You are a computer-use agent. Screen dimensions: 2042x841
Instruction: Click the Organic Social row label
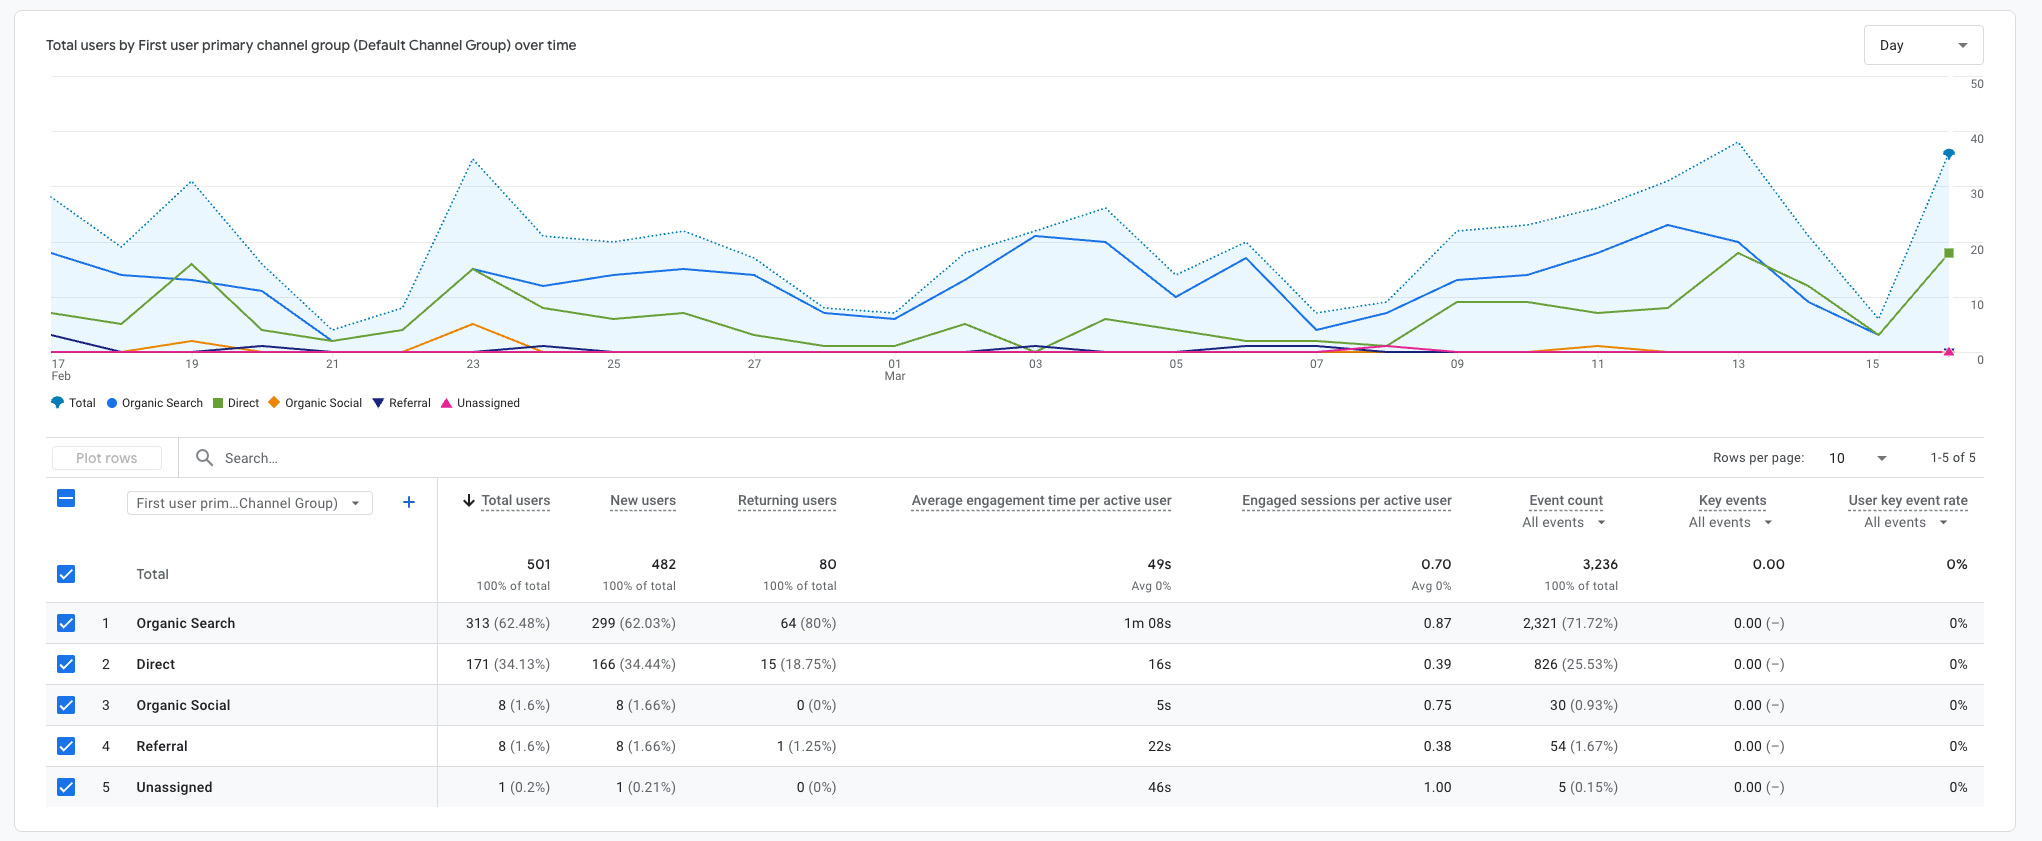pos(184,705)
